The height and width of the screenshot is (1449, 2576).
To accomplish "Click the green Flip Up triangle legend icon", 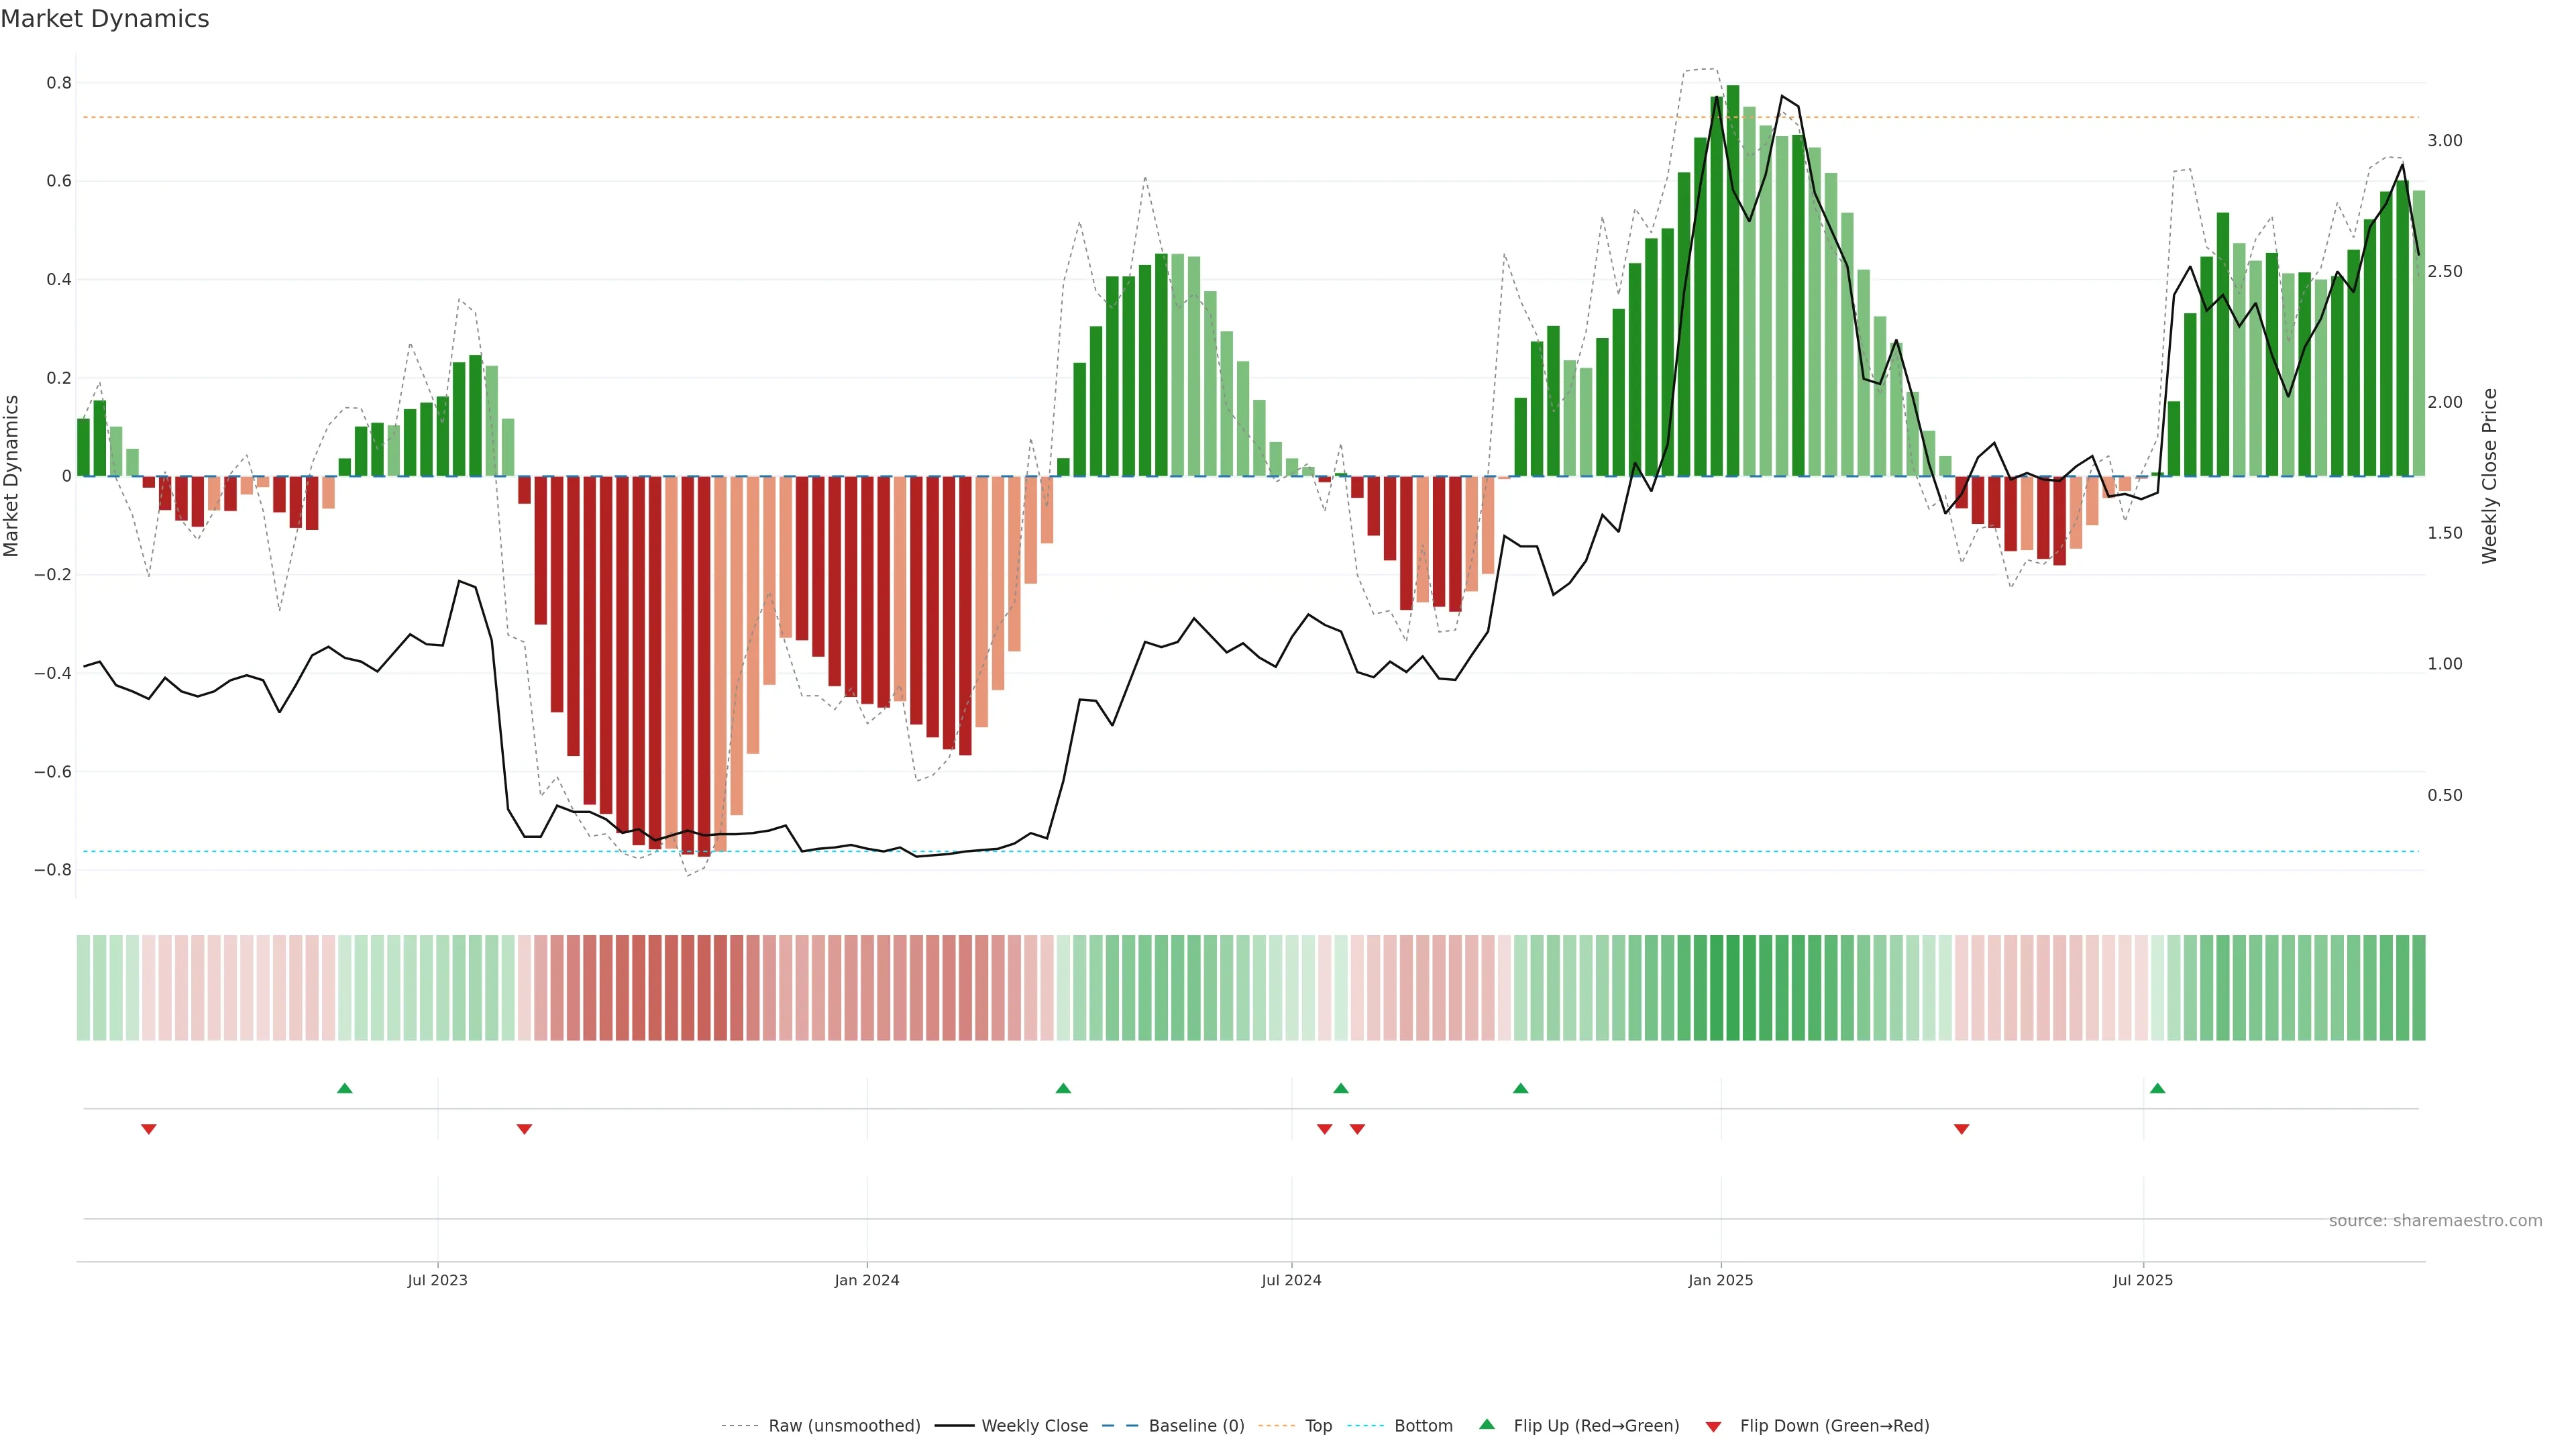I will pos(1487,1424).
